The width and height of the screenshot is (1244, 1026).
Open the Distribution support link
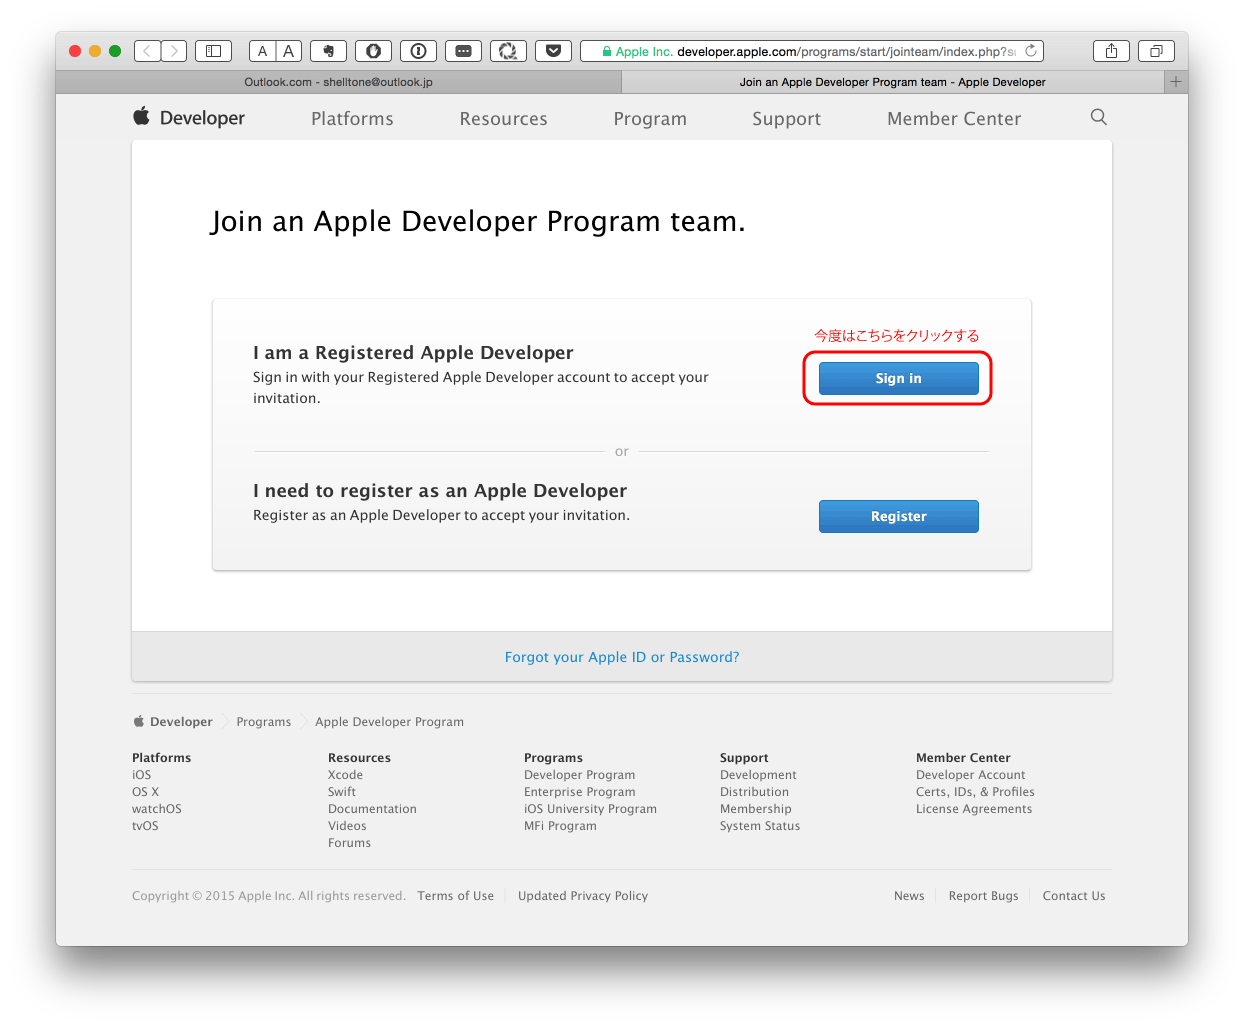754,792
